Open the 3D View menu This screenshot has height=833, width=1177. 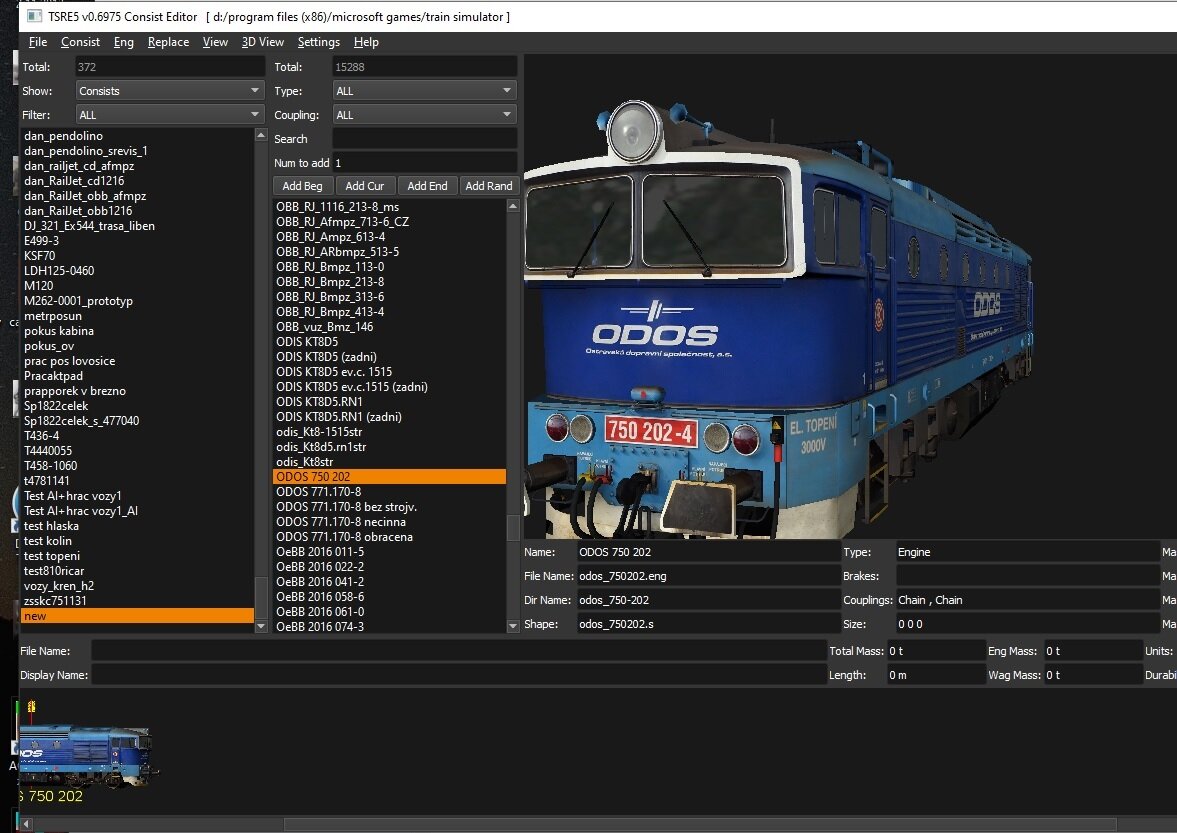pyautogui.click(x=262, y=42)
